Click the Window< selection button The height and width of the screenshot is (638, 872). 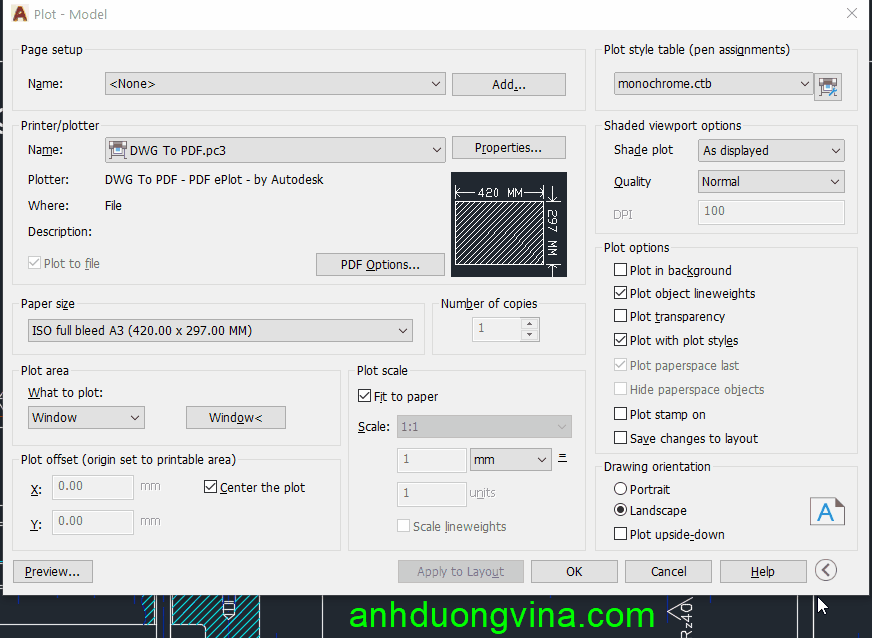click(235, 417)
